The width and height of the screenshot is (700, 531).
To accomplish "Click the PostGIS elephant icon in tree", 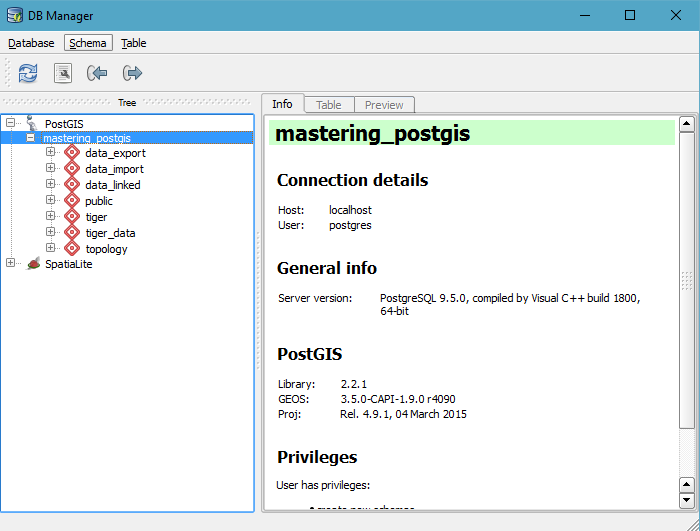I will click(x=32, y=122).
